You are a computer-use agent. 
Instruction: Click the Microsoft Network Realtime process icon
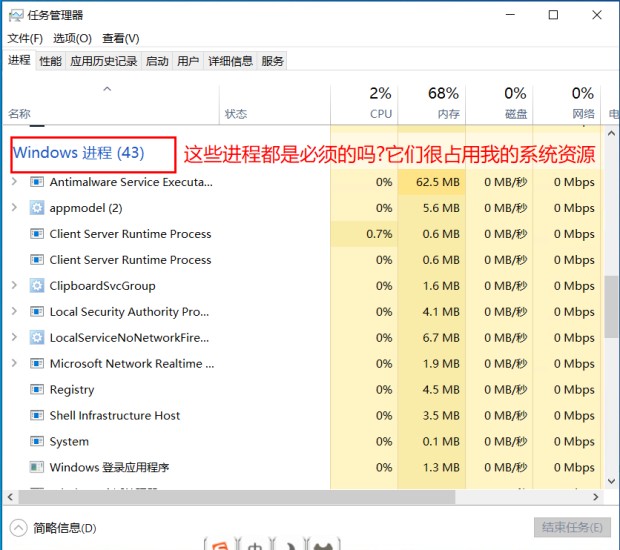click(37, 363)
